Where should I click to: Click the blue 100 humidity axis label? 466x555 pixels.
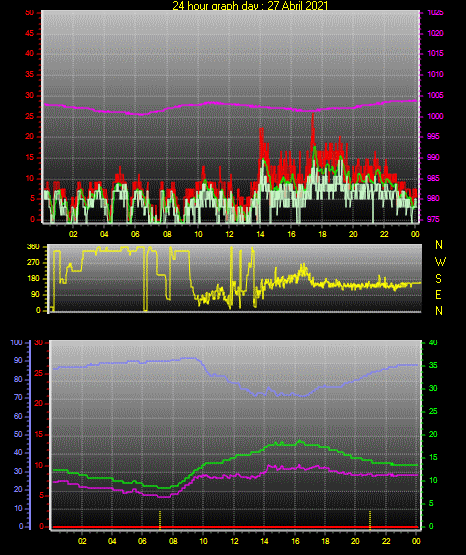tap(16, 342)
